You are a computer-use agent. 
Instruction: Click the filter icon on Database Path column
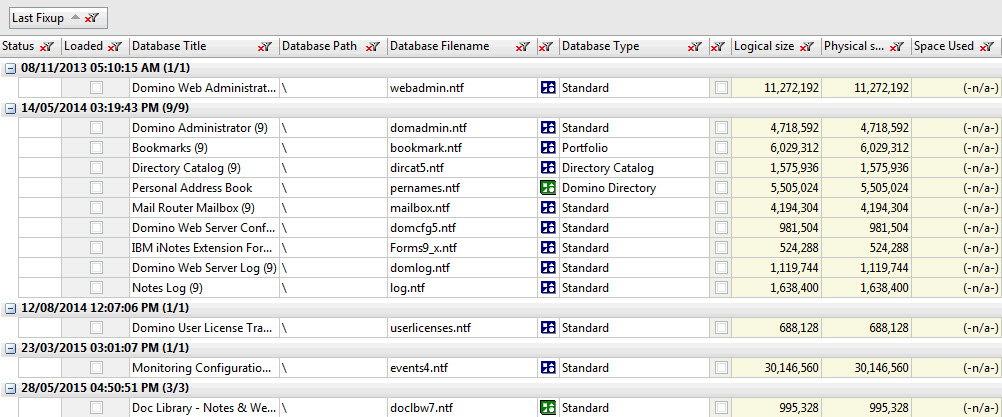point(372,47)
